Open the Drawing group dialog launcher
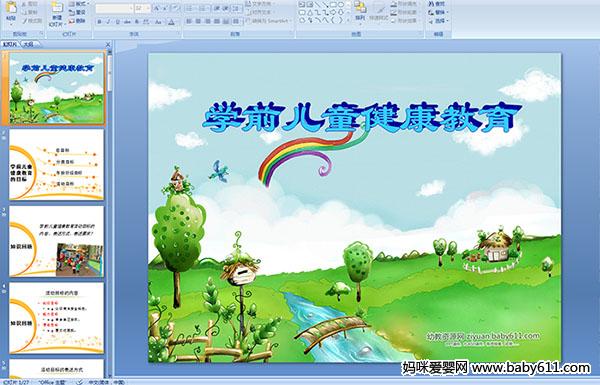 point(421,34)
